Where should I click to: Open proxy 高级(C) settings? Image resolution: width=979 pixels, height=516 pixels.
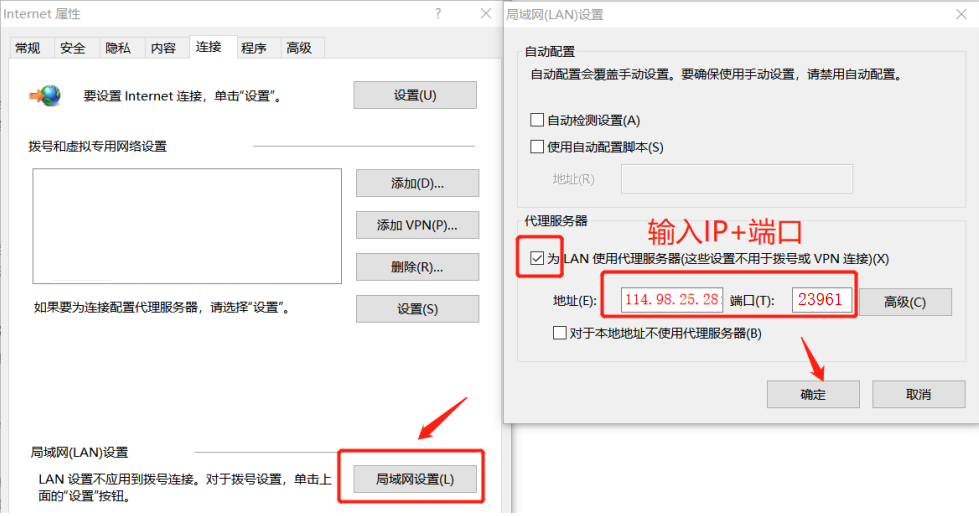pos(905,302)
